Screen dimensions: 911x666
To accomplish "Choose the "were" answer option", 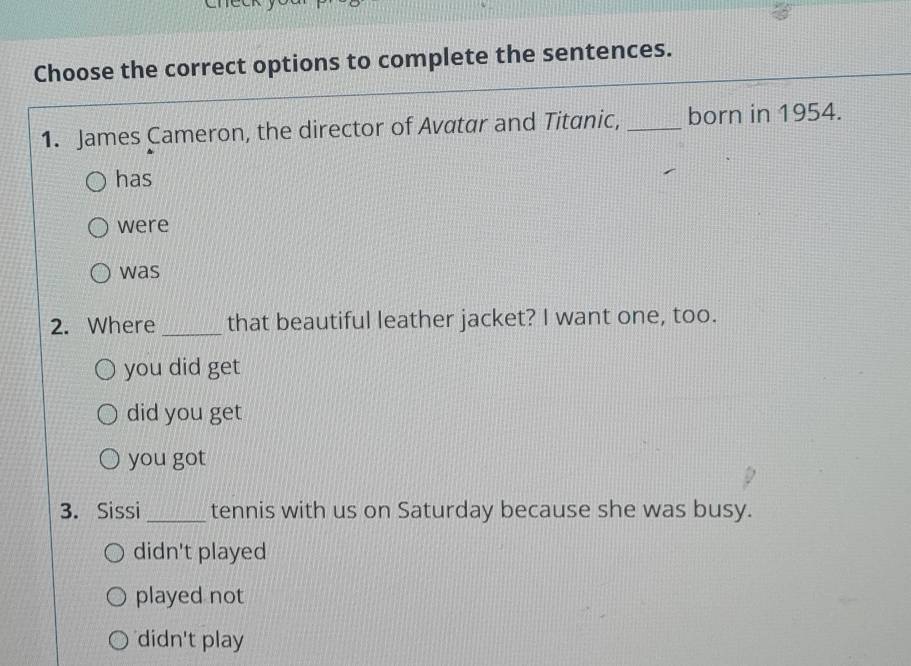I will 99,227.
